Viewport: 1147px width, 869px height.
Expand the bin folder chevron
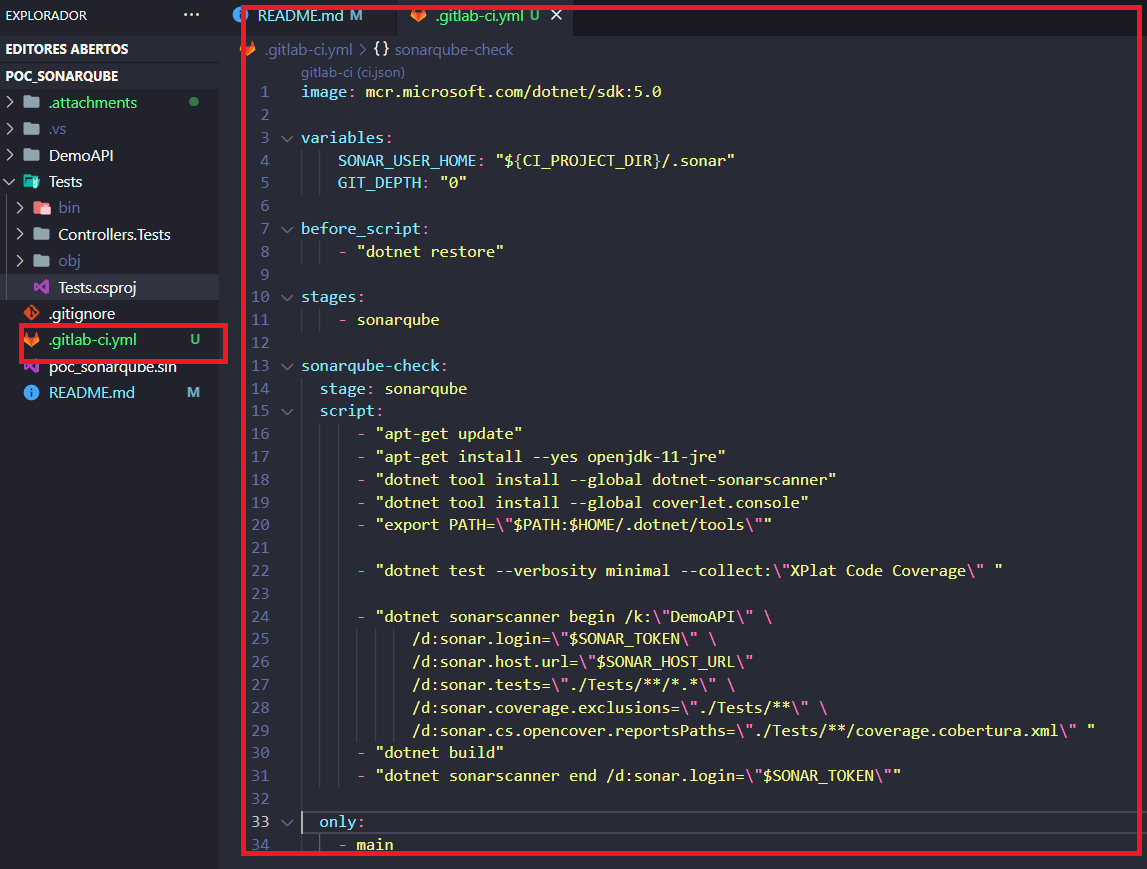pos(20,208)
